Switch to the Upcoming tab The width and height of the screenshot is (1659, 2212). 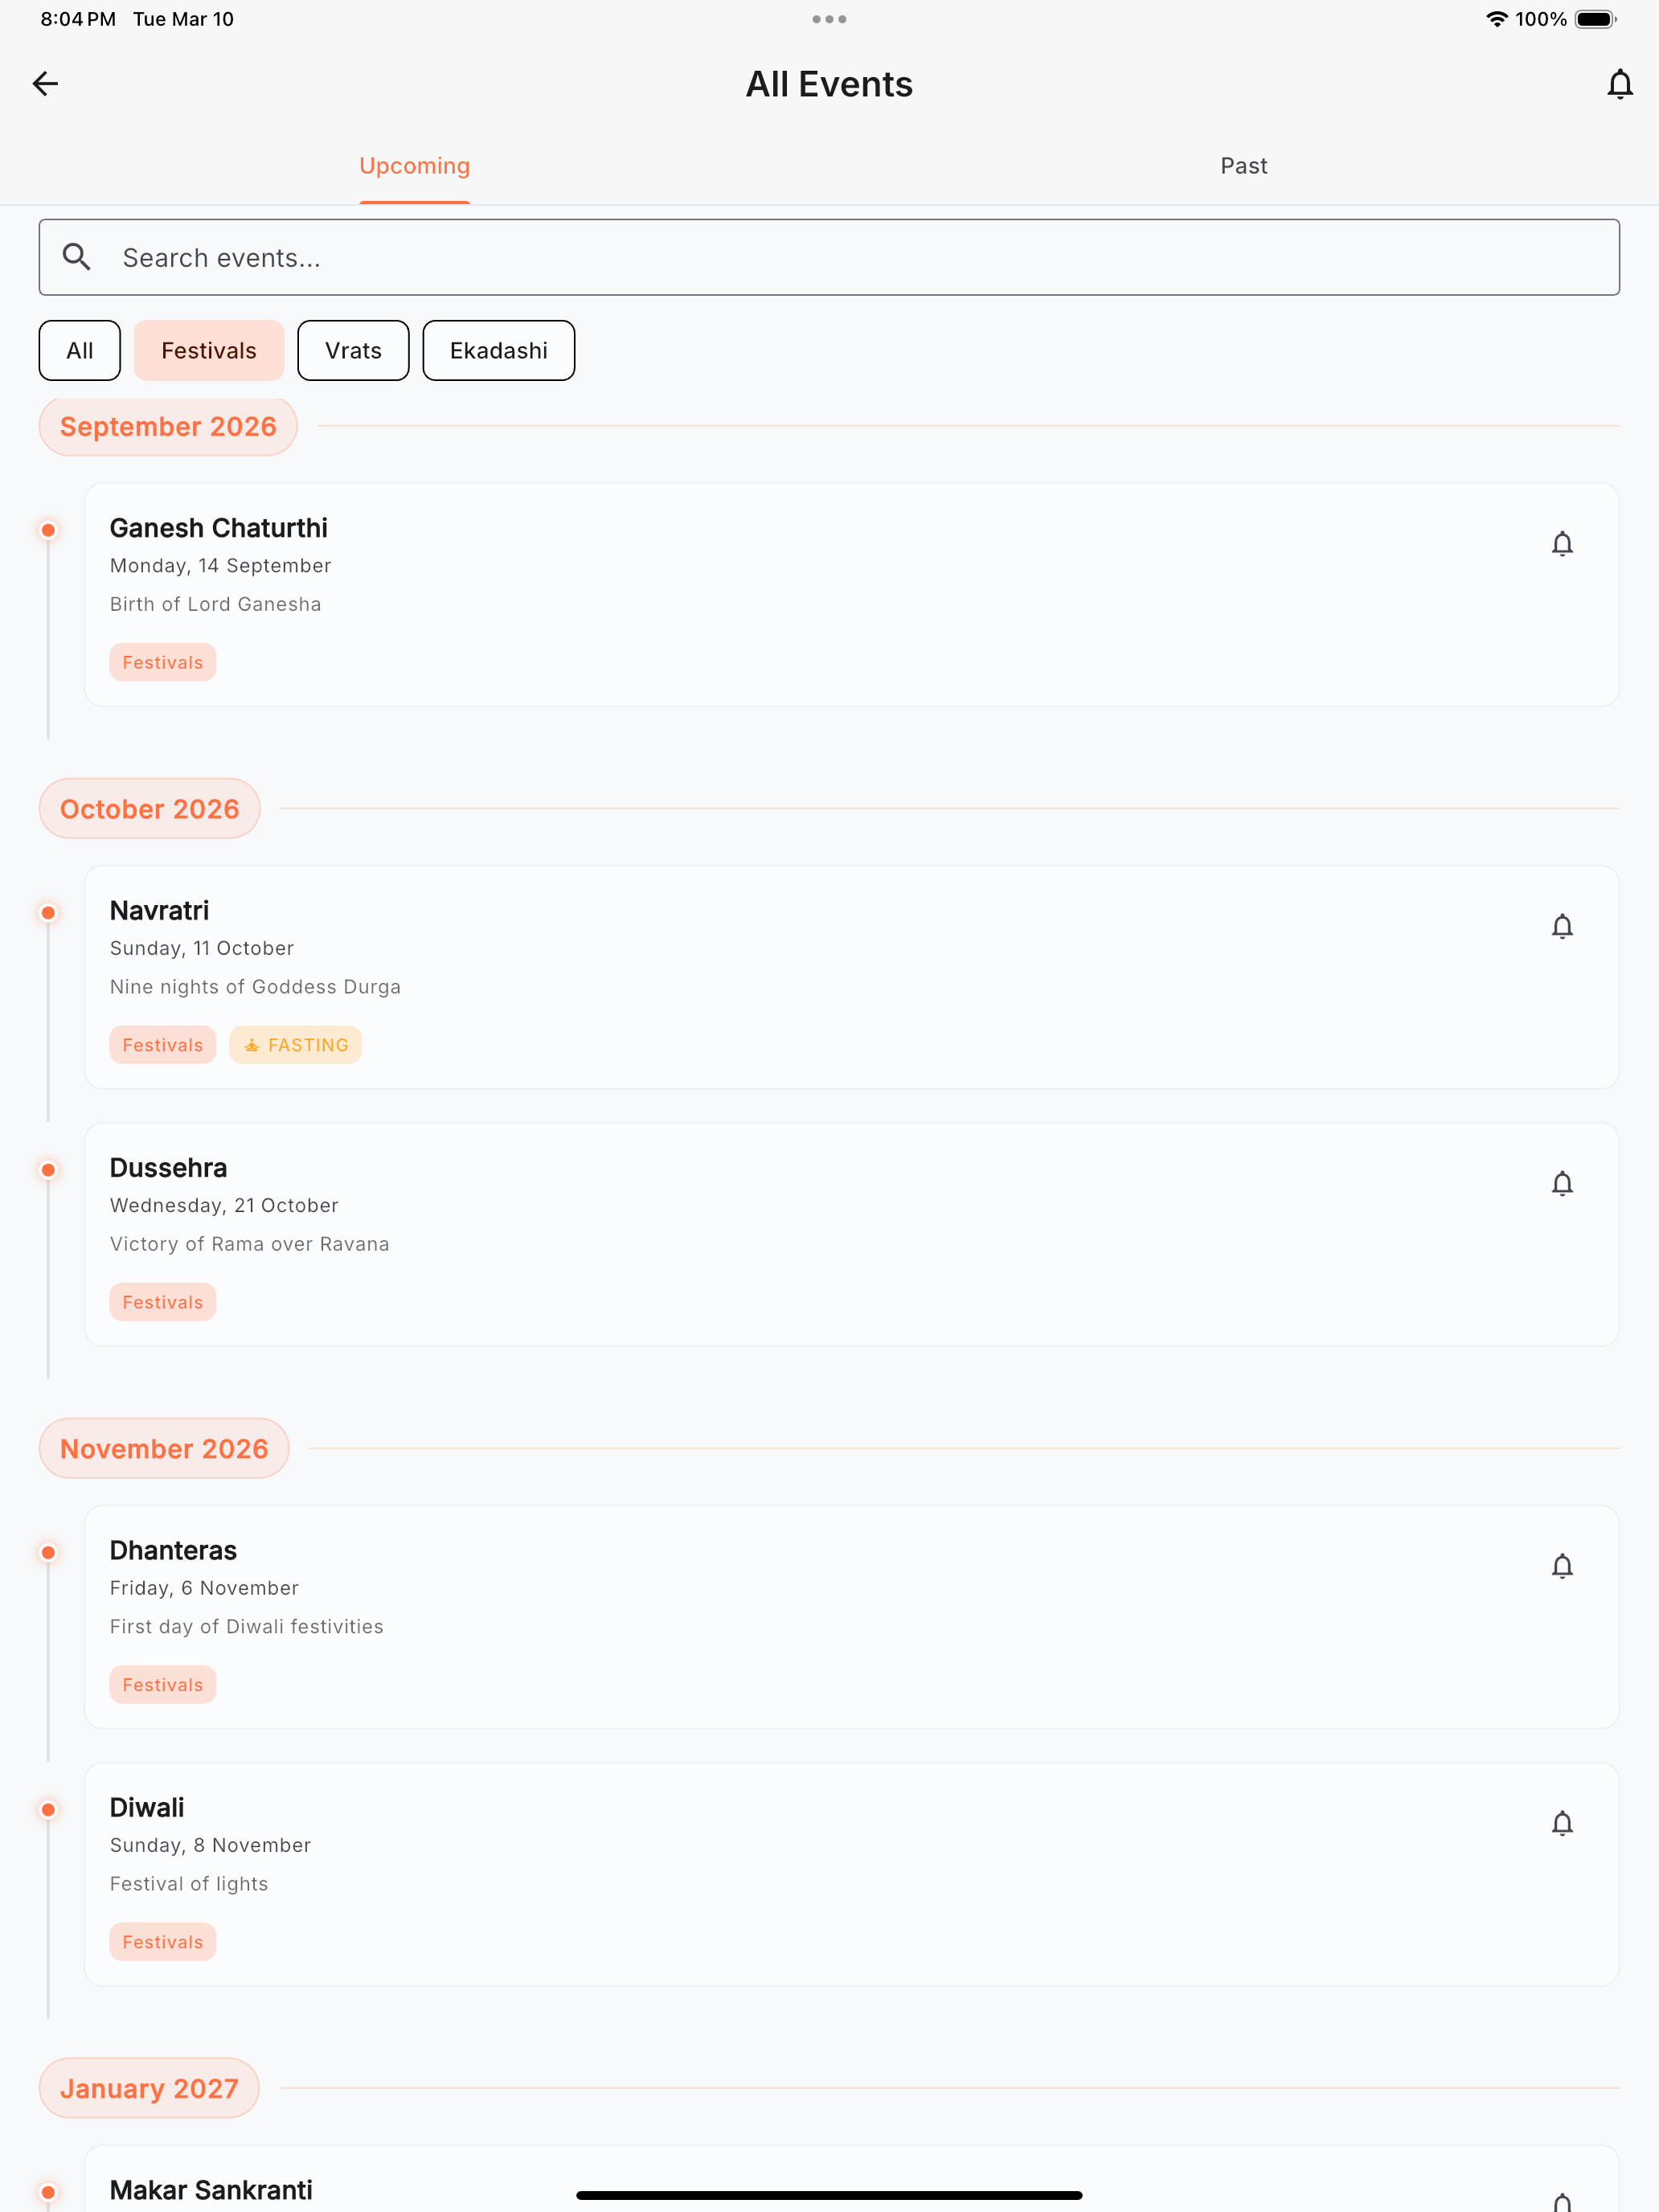(415, 166)
